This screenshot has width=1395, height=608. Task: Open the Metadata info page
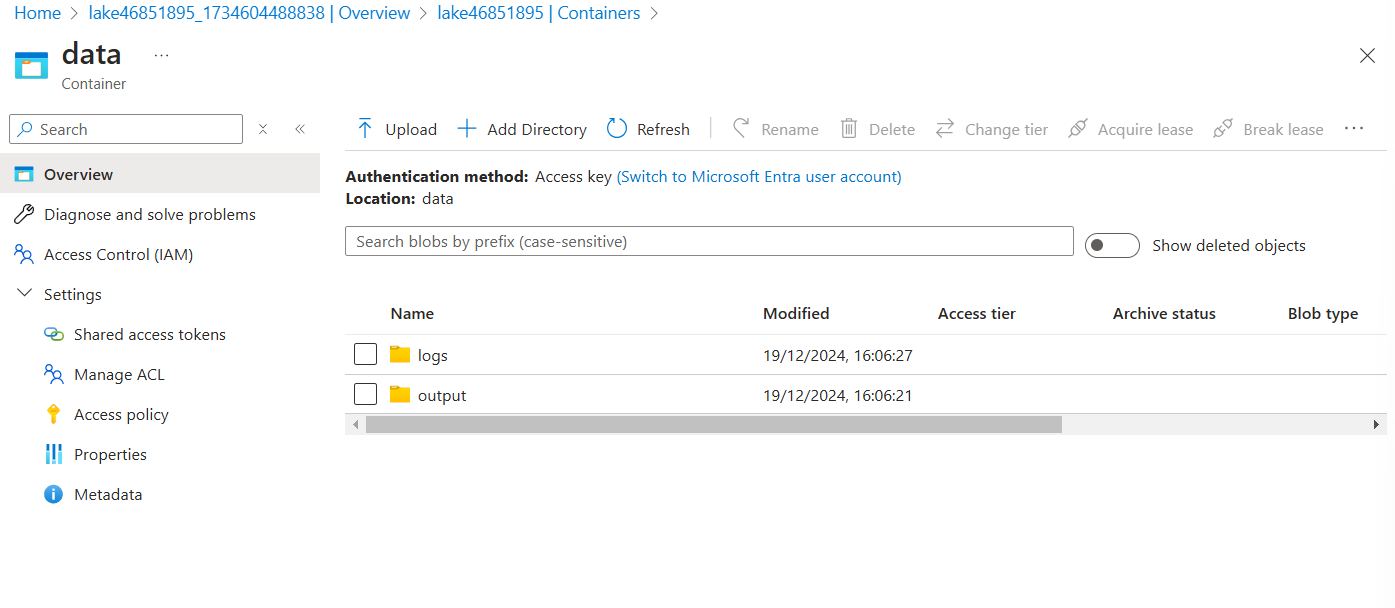[x=108, y=495]
